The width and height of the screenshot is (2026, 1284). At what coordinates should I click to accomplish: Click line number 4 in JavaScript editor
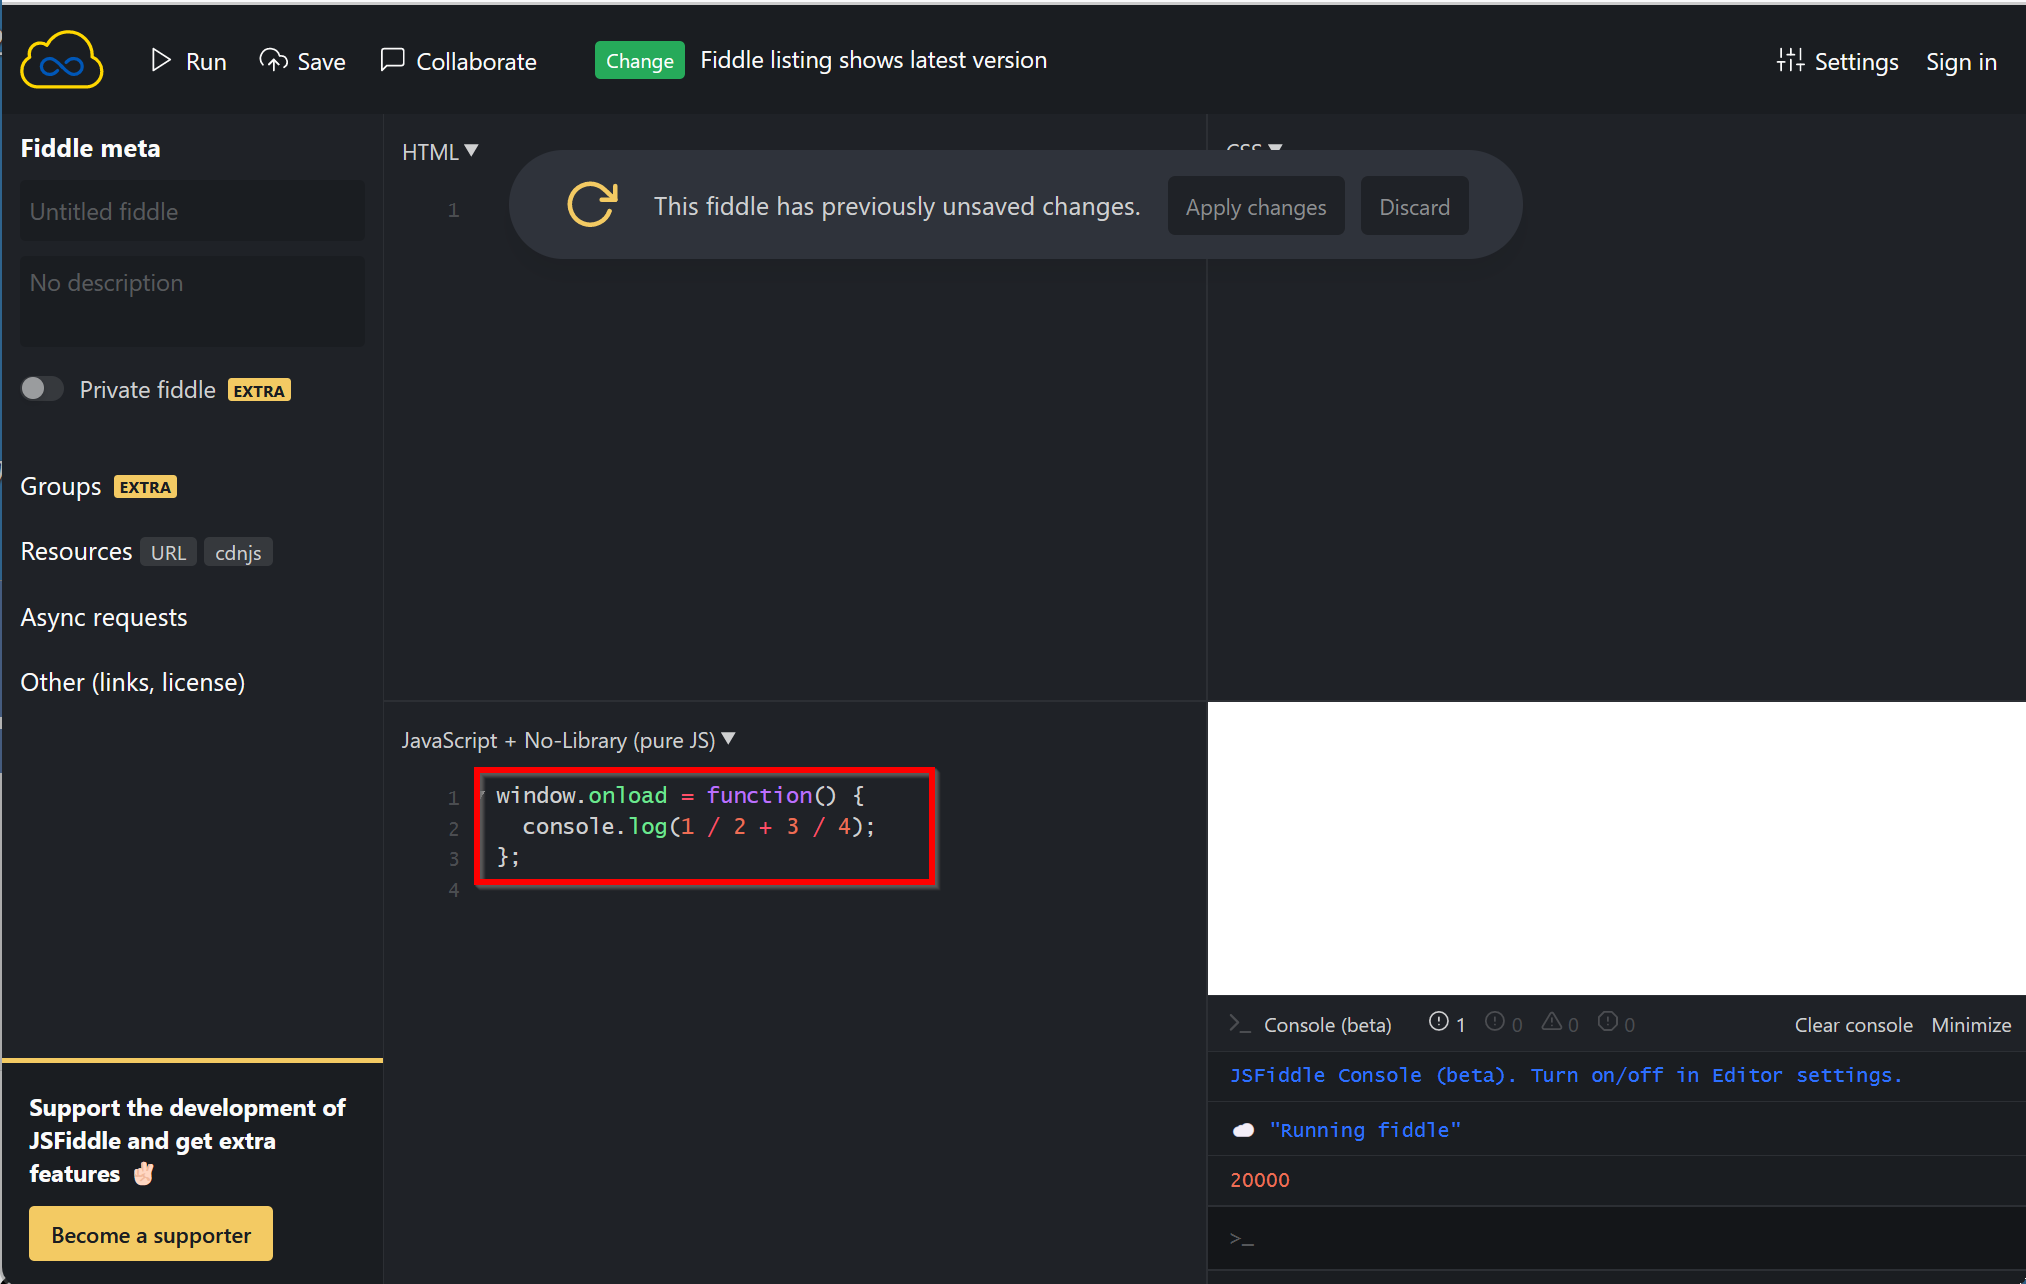coord(453,889)
